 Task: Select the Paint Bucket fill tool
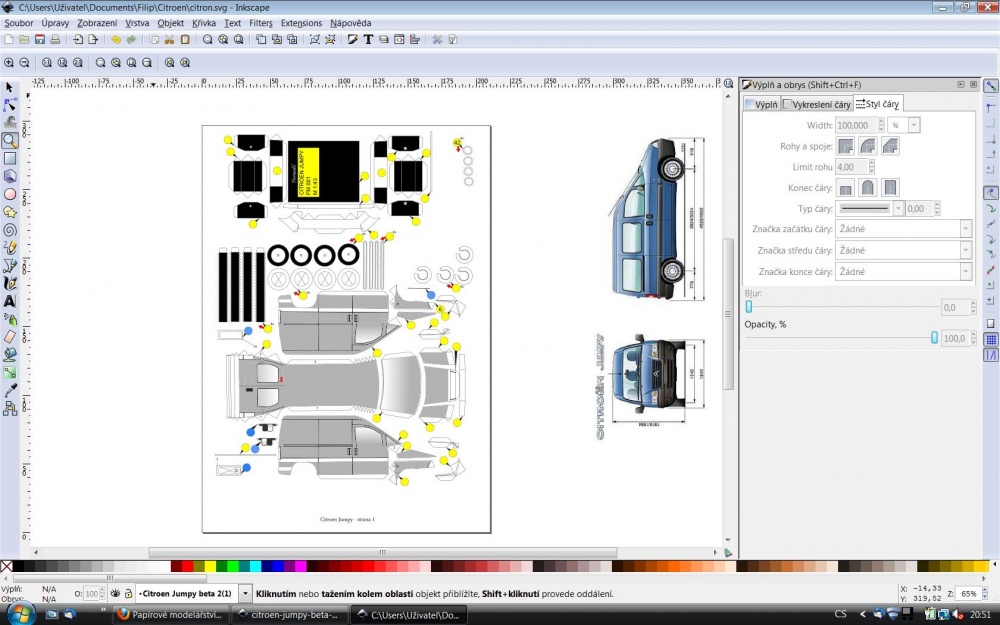click(x=10, y=355)
